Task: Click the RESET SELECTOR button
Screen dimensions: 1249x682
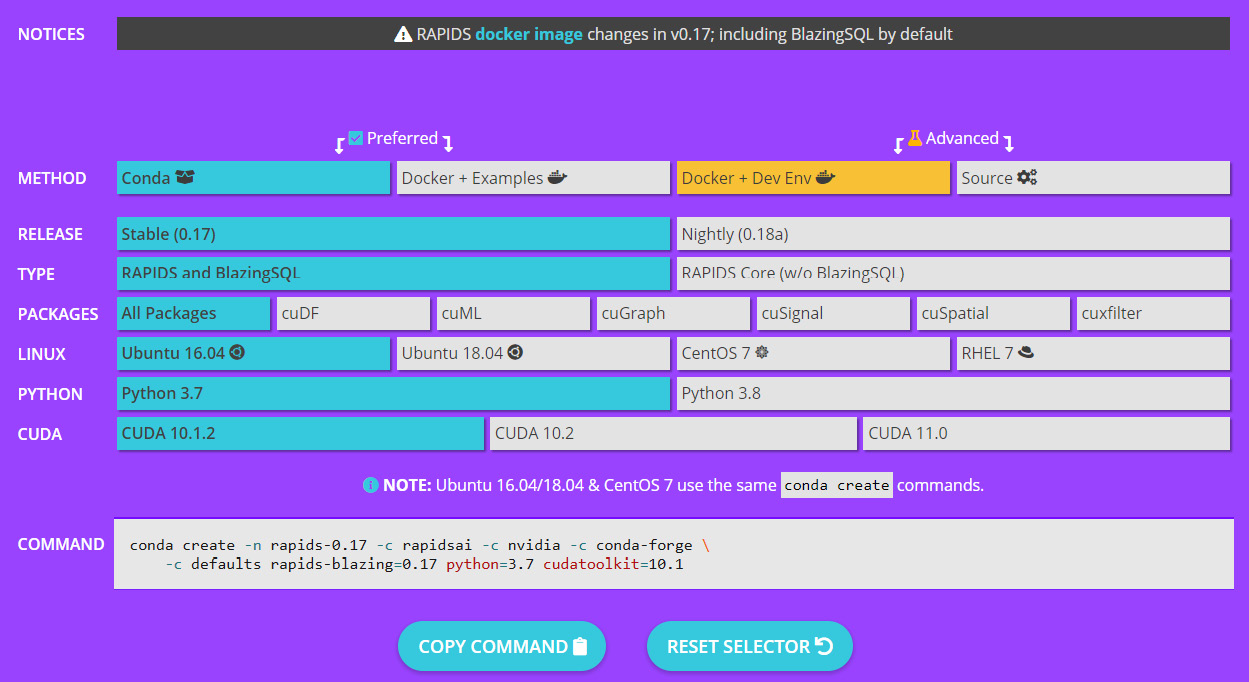Action: [x=750, y=646]
